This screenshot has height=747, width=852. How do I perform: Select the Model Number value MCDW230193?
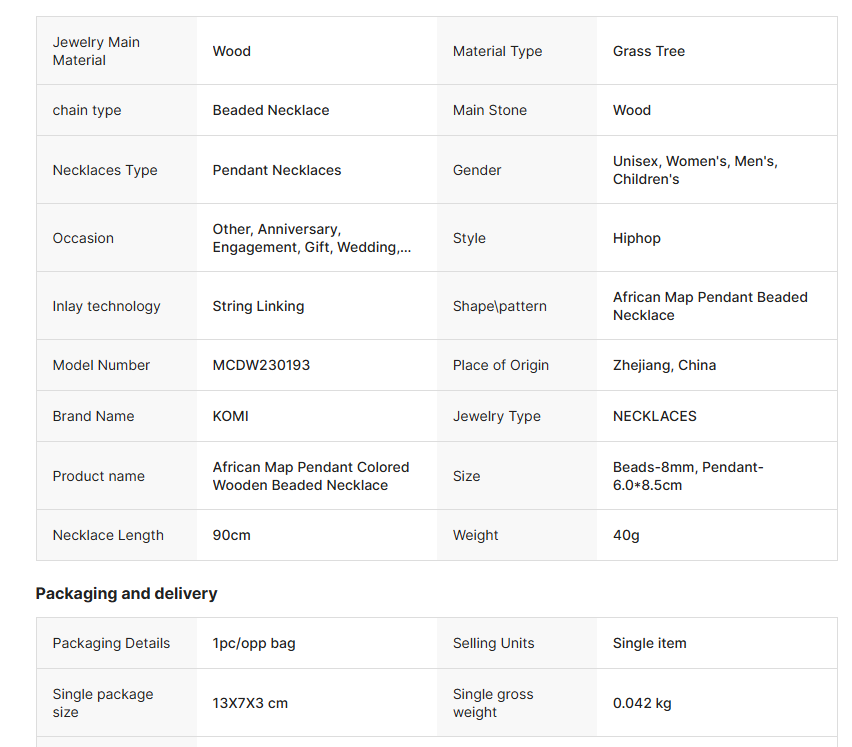[x=261, y=365]
